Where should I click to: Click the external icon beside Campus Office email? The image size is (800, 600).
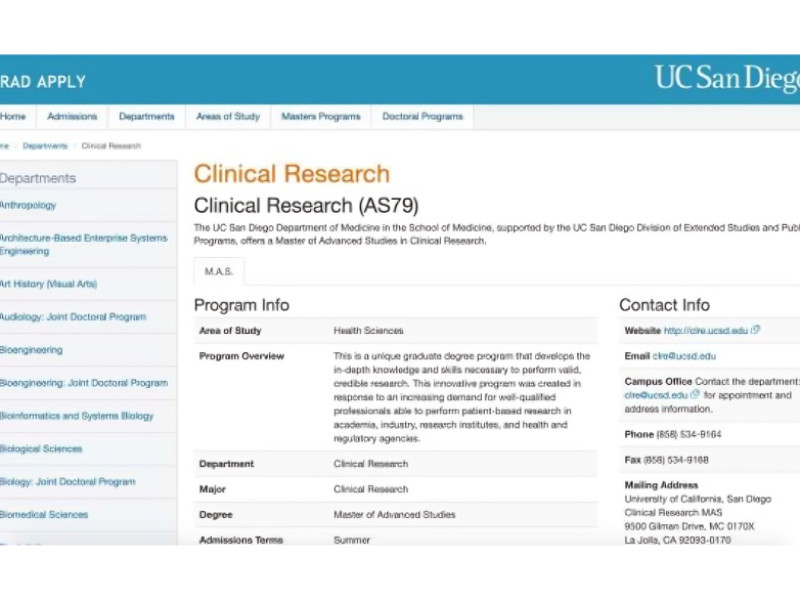(695, 394)
